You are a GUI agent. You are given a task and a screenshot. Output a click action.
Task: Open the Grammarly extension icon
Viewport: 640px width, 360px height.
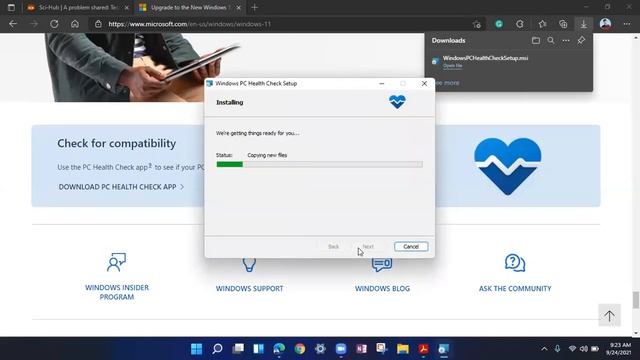pos(499,24)
